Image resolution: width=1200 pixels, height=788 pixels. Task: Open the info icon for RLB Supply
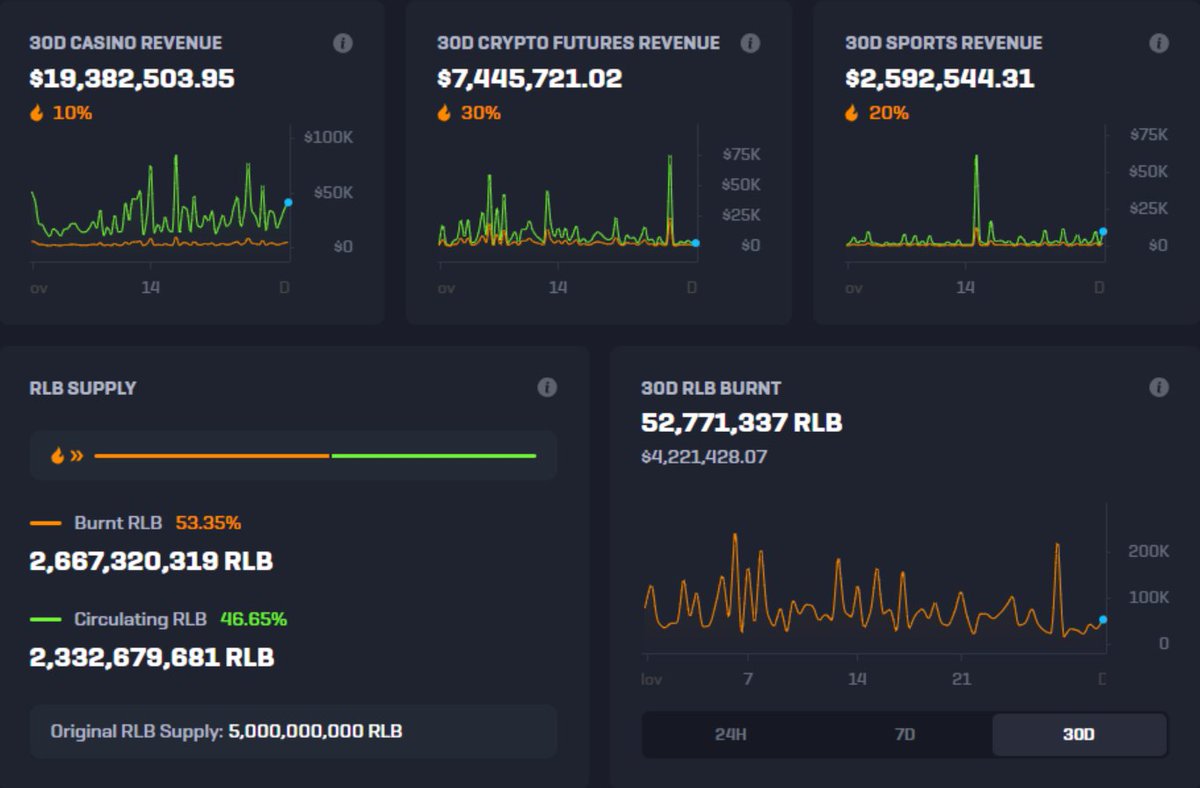click(547, 387)
